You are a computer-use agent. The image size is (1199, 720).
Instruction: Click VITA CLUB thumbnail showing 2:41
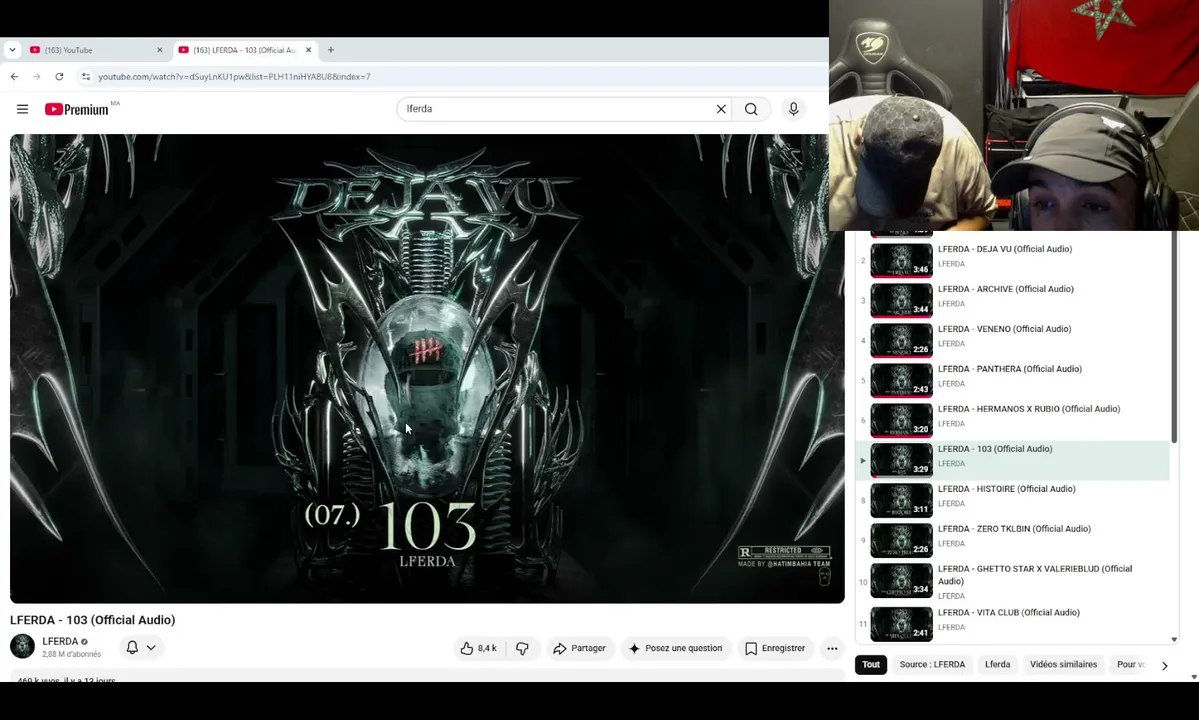[902, 624]
